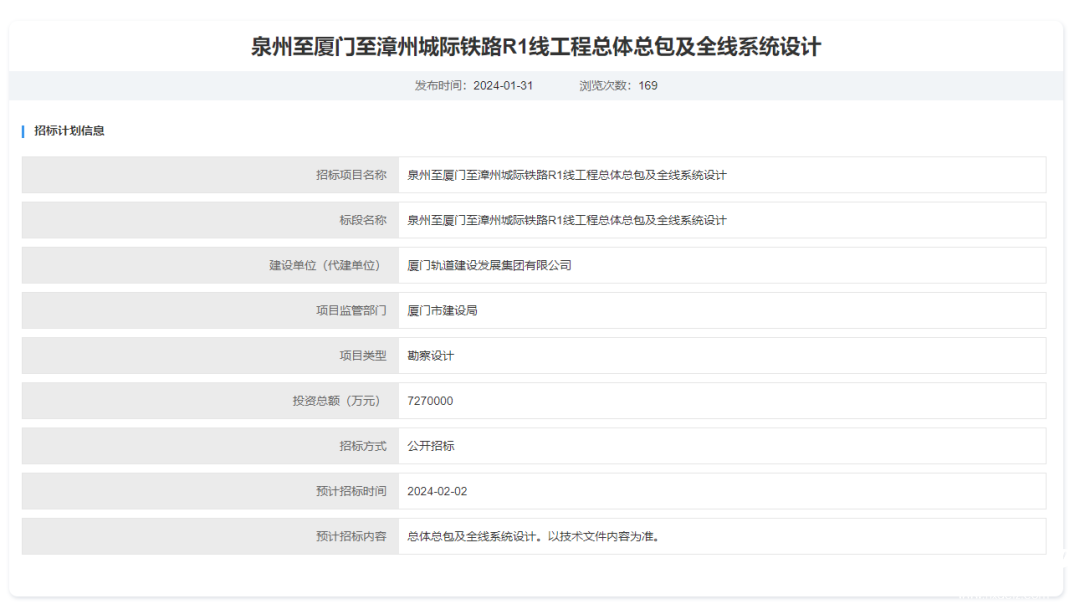
Task: Click the 招标计划信息 section heading
Action: pos(69,131)
